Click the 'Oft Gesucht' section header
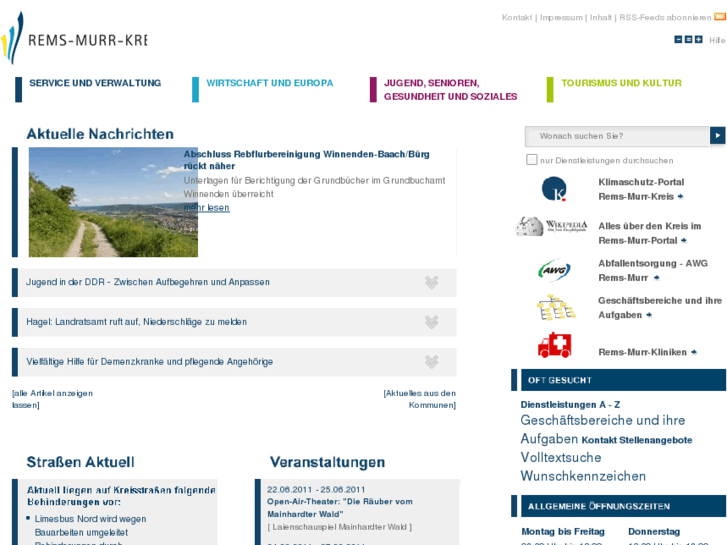This screenshot has height=545, width=727. (x=623, y=380)
